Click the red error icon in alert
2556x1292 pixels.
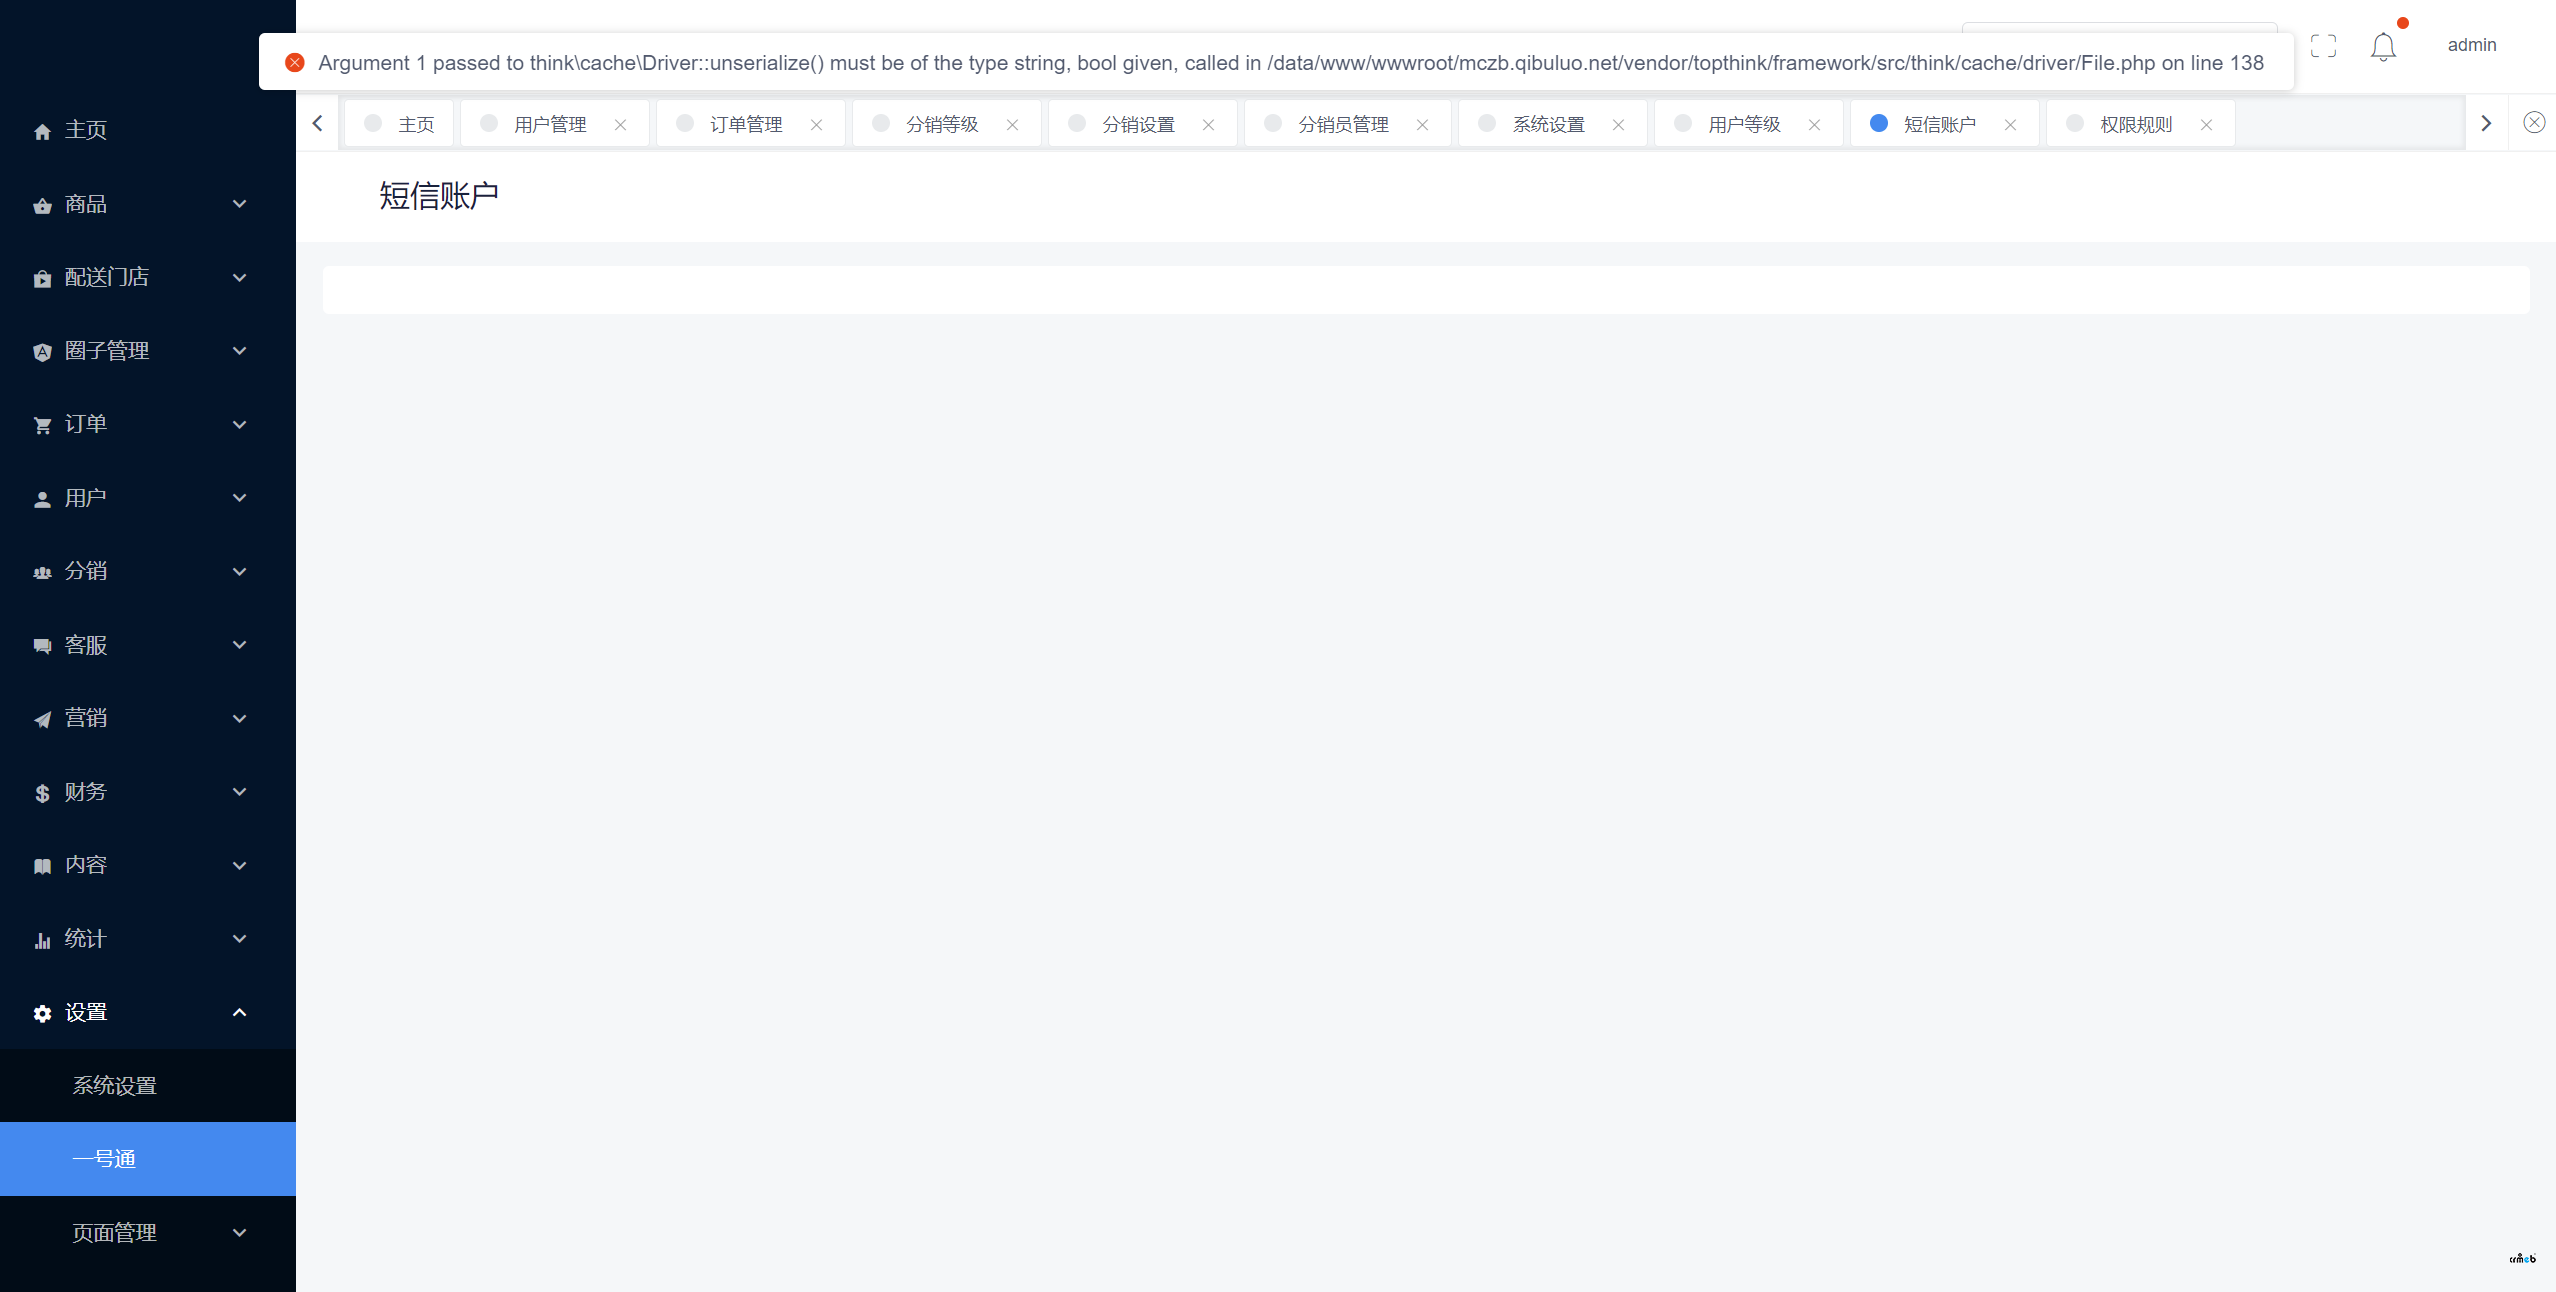pos(295,63)
